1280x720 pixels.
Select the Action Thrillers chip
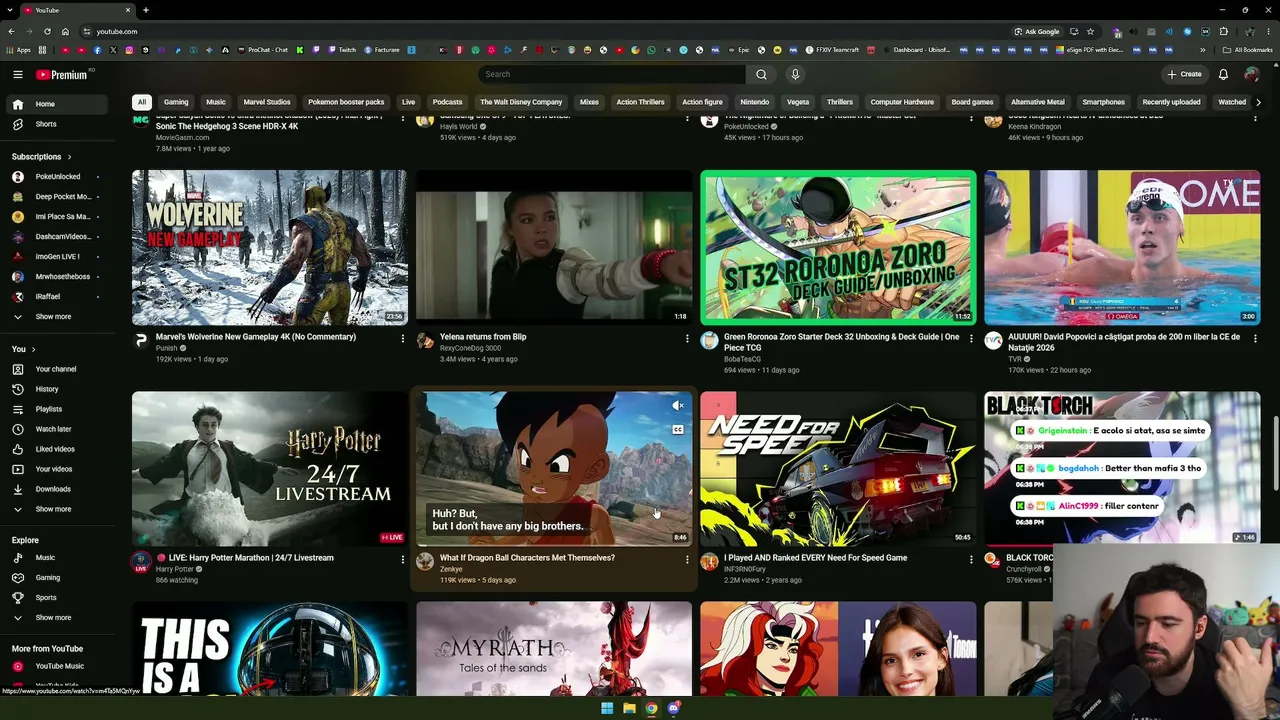tap(640, 102)
